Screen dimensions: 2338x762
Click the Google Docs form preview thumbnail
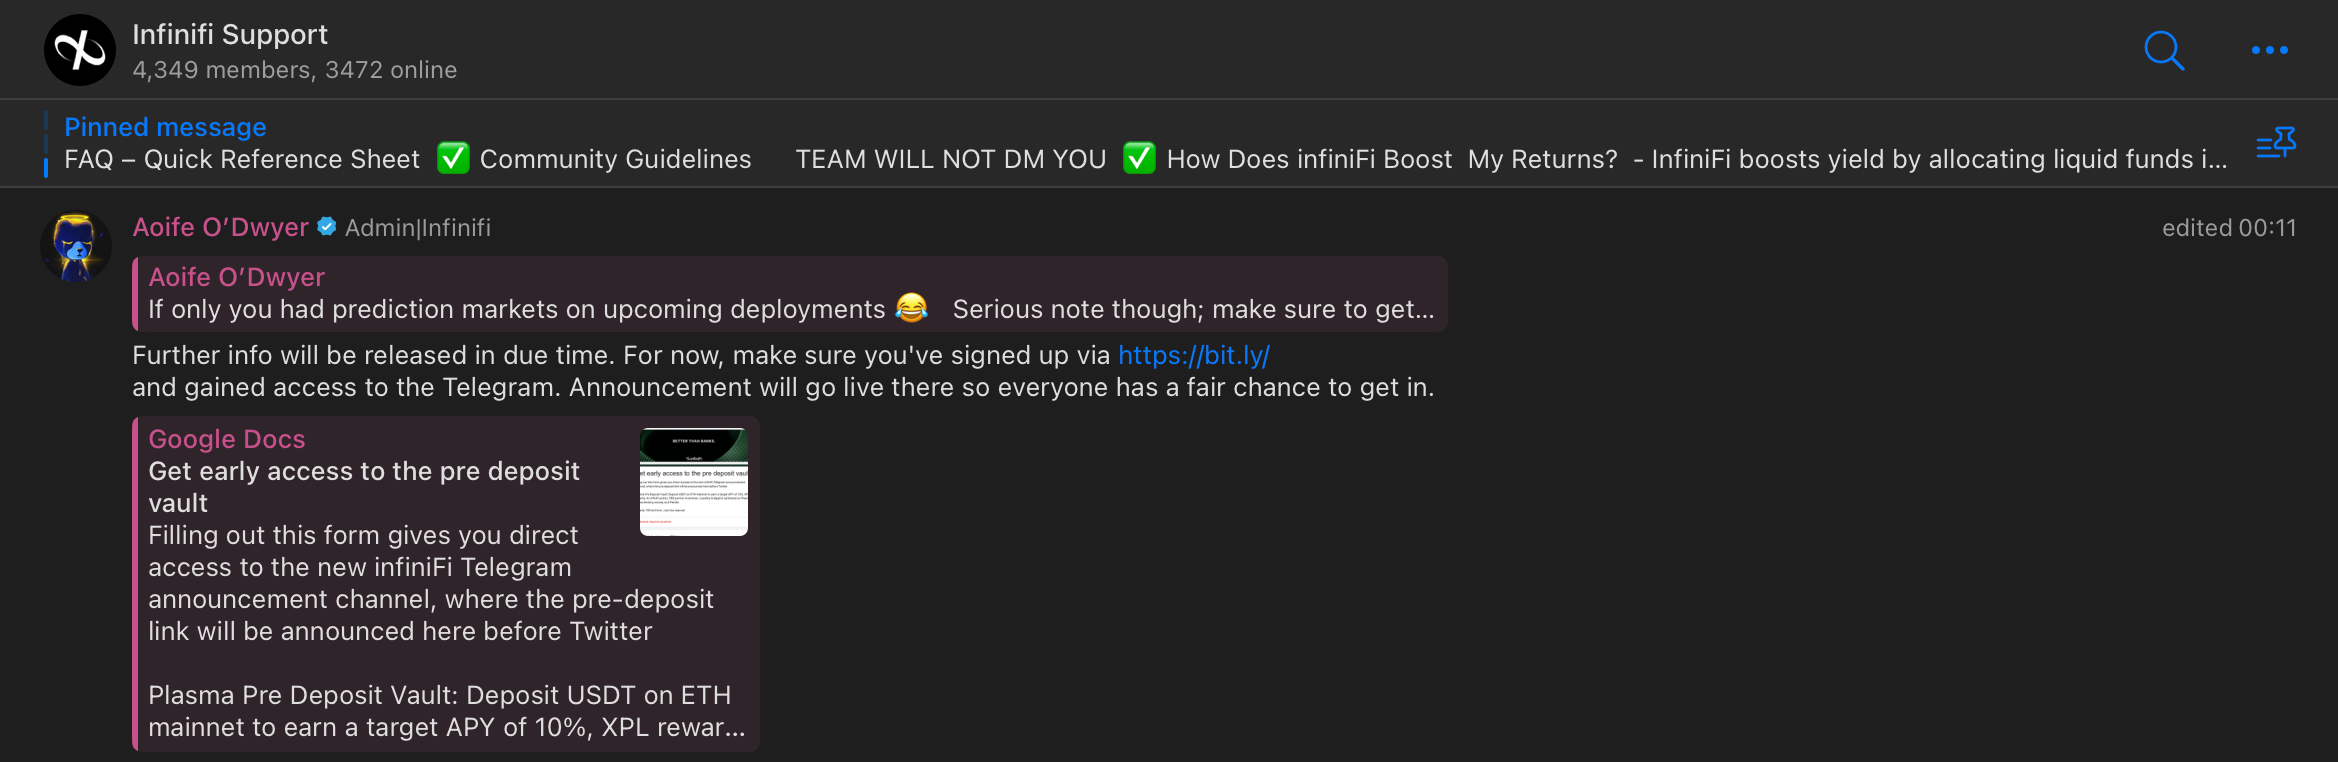[x=693, y=482]
